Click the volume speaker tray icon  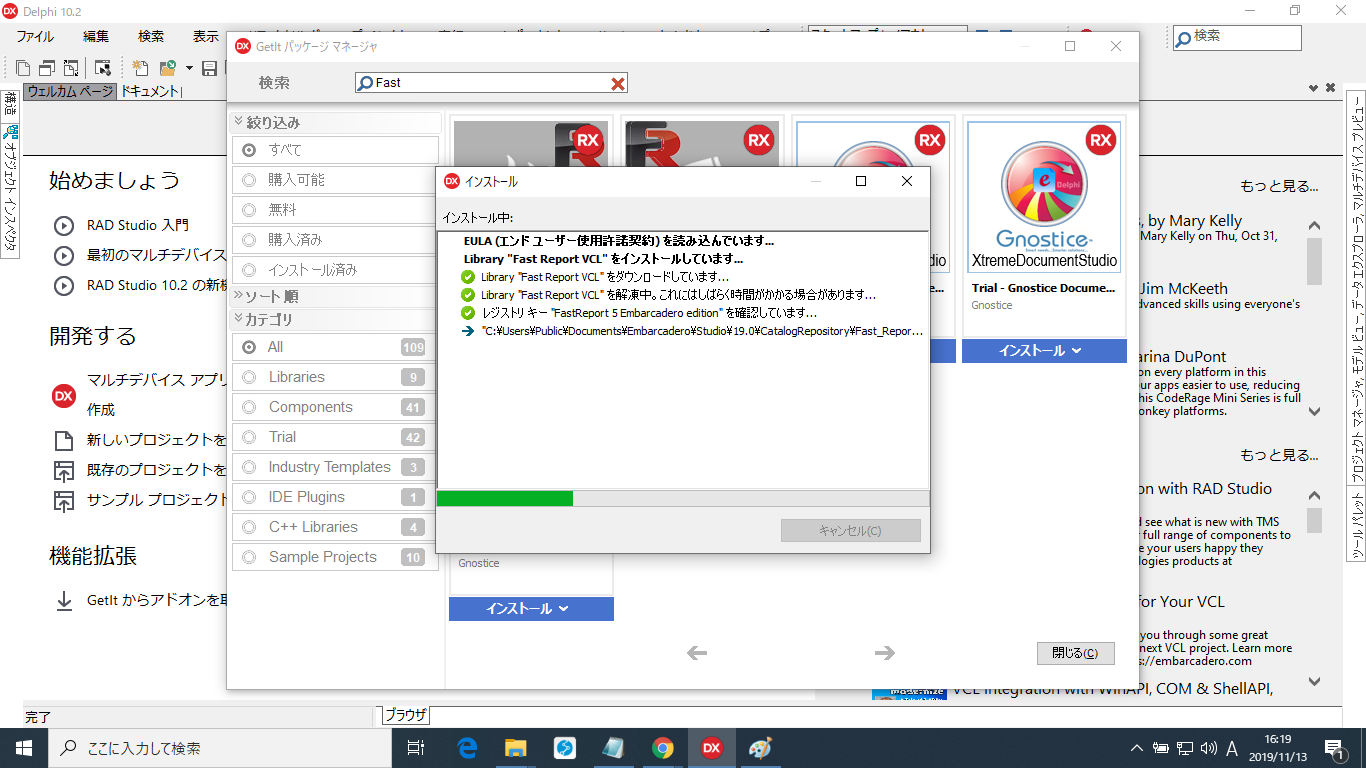1208,748
